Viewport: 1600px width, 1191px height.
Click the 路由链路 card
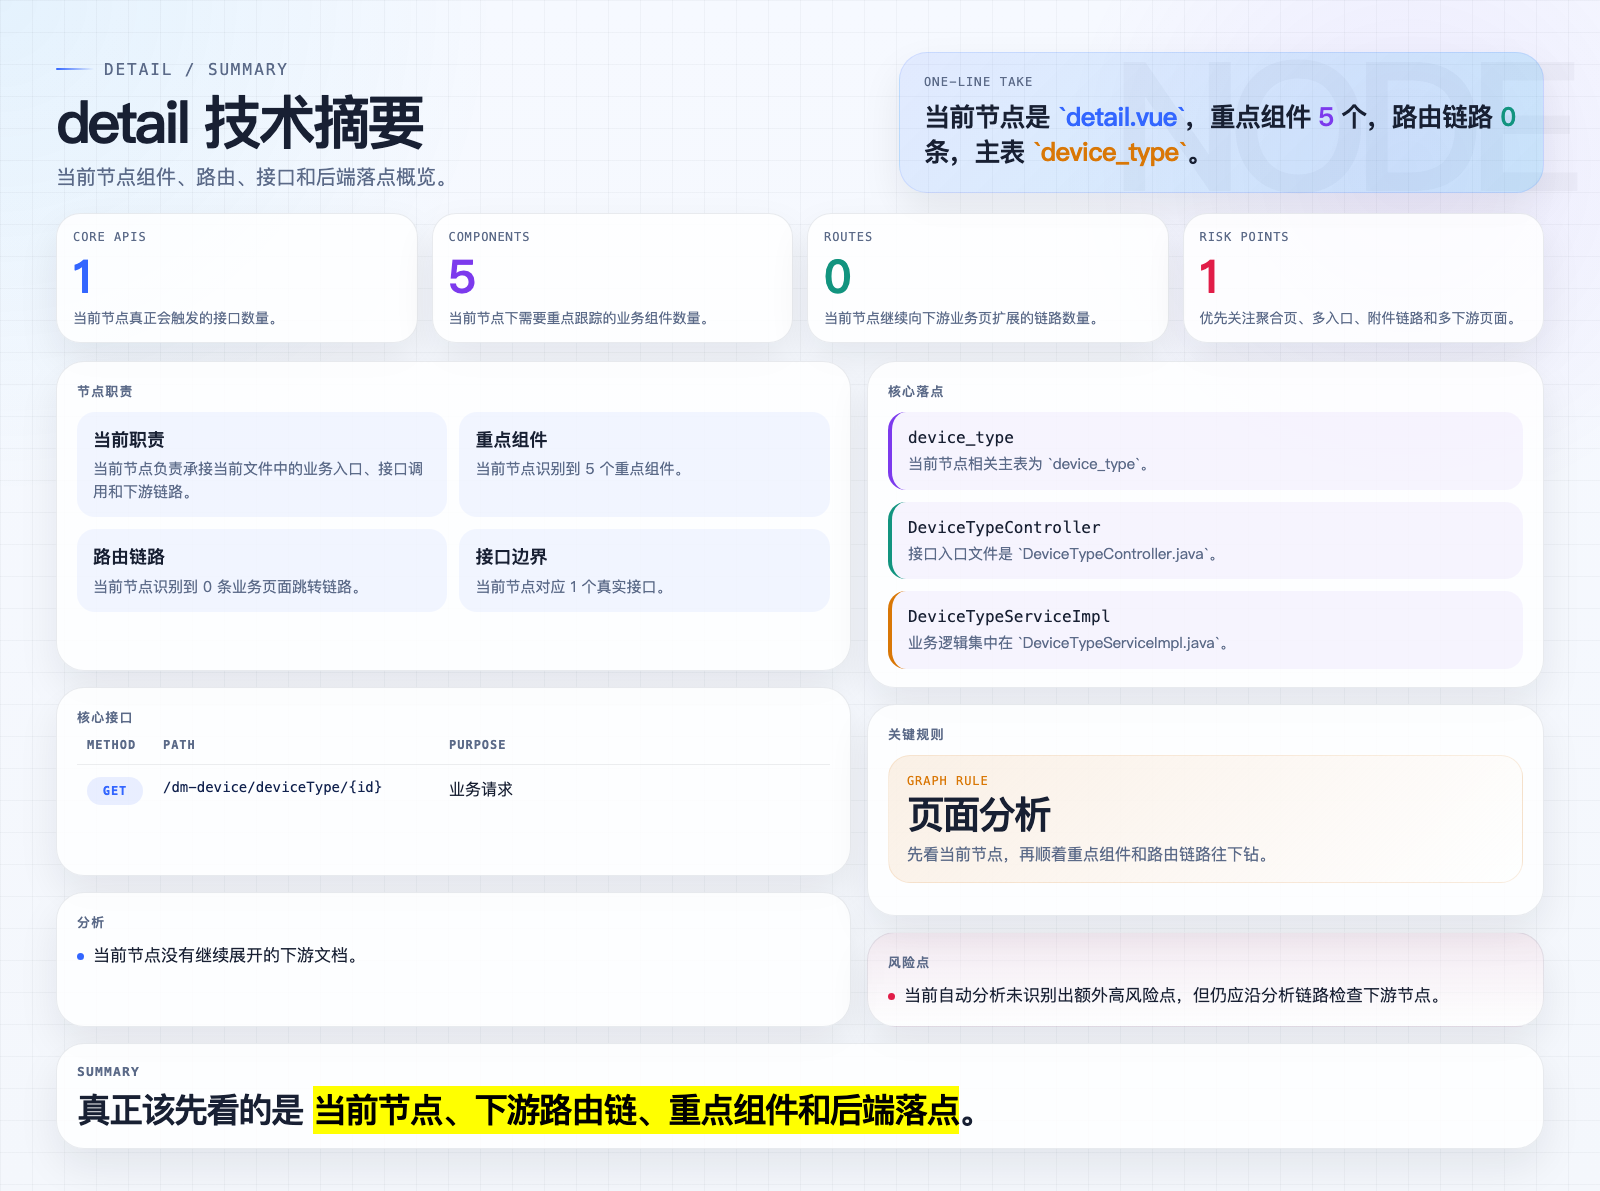[x=262, y=570]
